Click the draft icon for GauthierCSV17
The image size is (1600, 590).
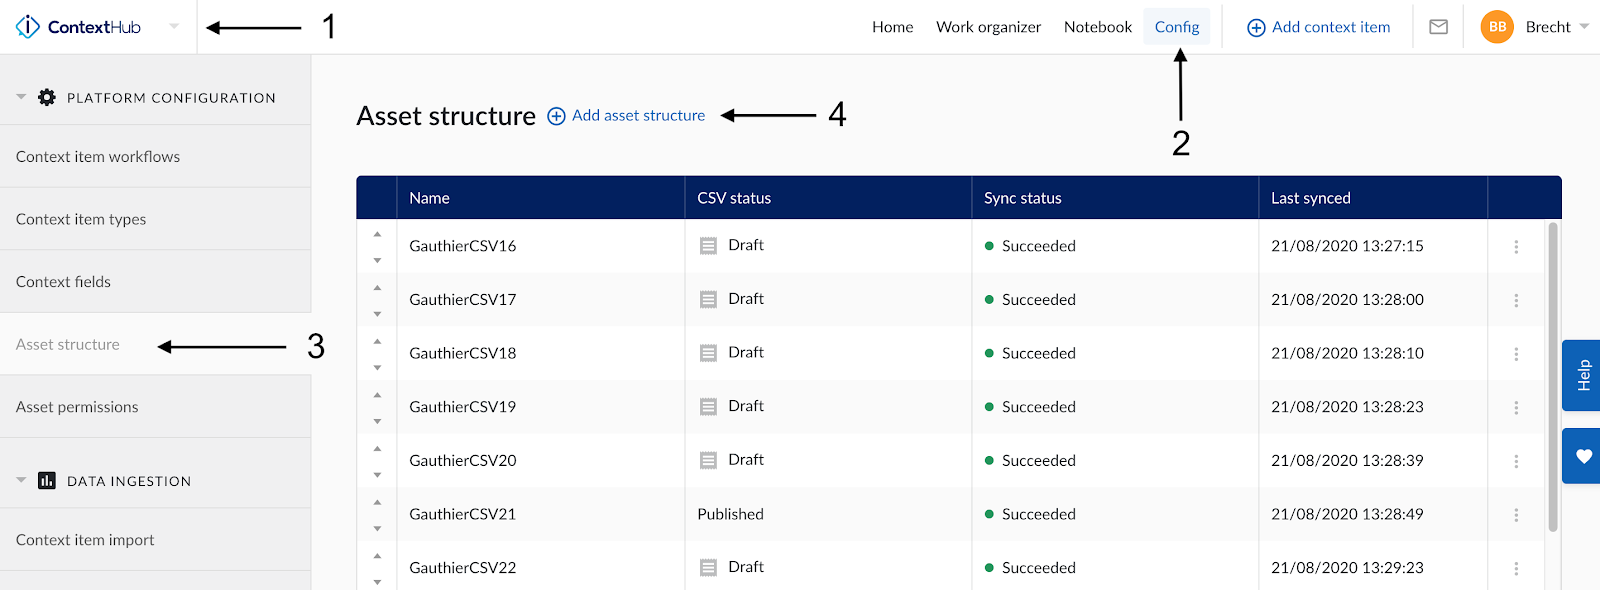(x=708, y=299)
